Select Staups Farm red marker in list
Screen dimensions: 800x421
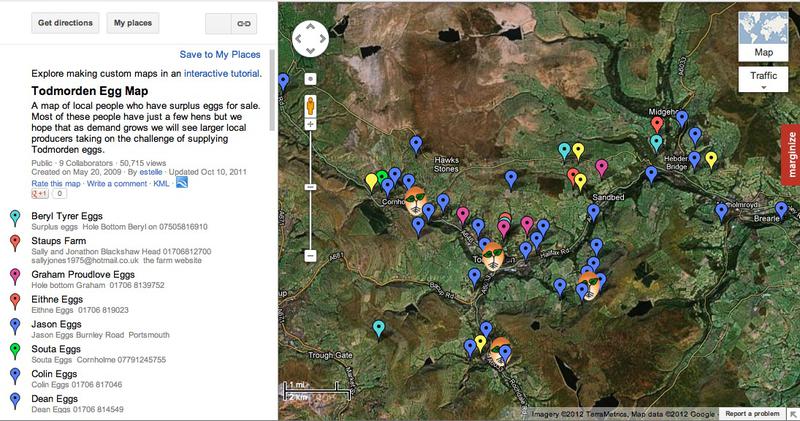click(x=15, y=243)
